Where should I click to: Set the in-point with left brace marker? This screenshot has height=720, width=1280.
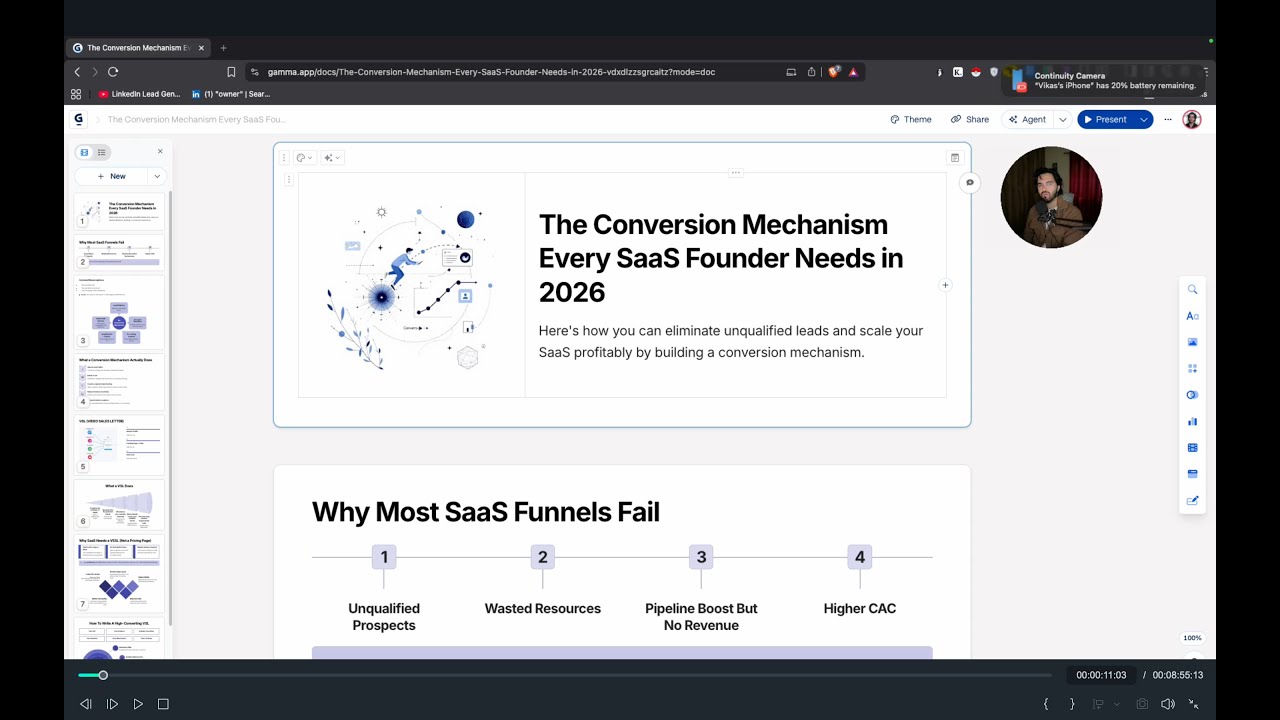click(1046, 704)
